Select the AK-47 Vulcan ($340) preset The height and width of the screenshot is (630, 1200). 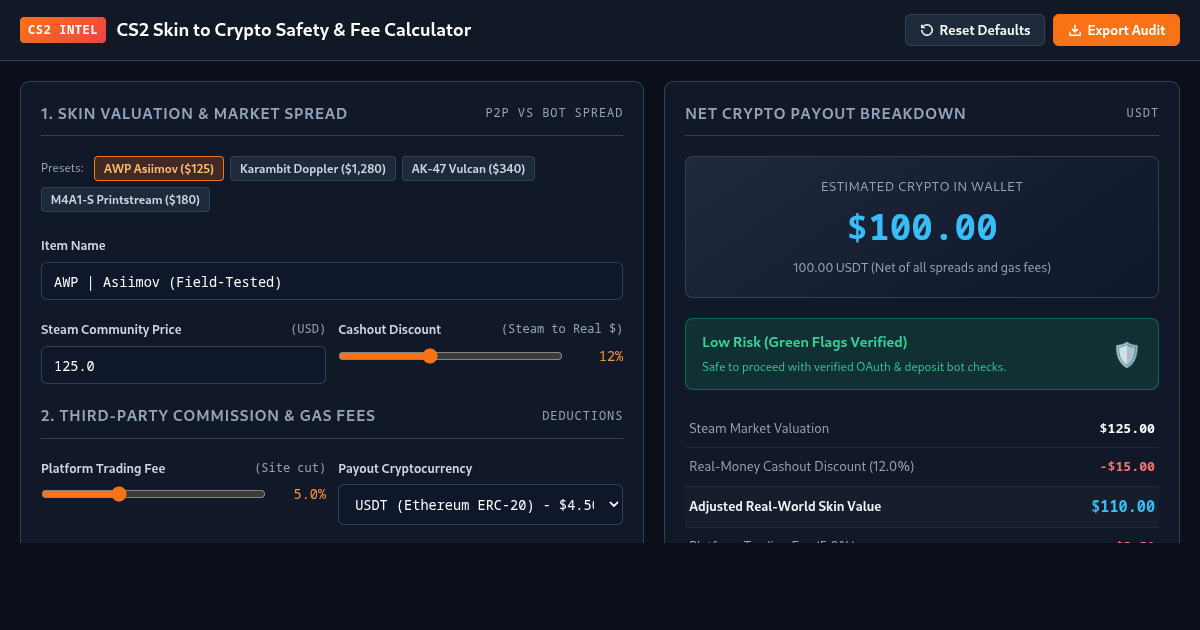click(468, 169)
